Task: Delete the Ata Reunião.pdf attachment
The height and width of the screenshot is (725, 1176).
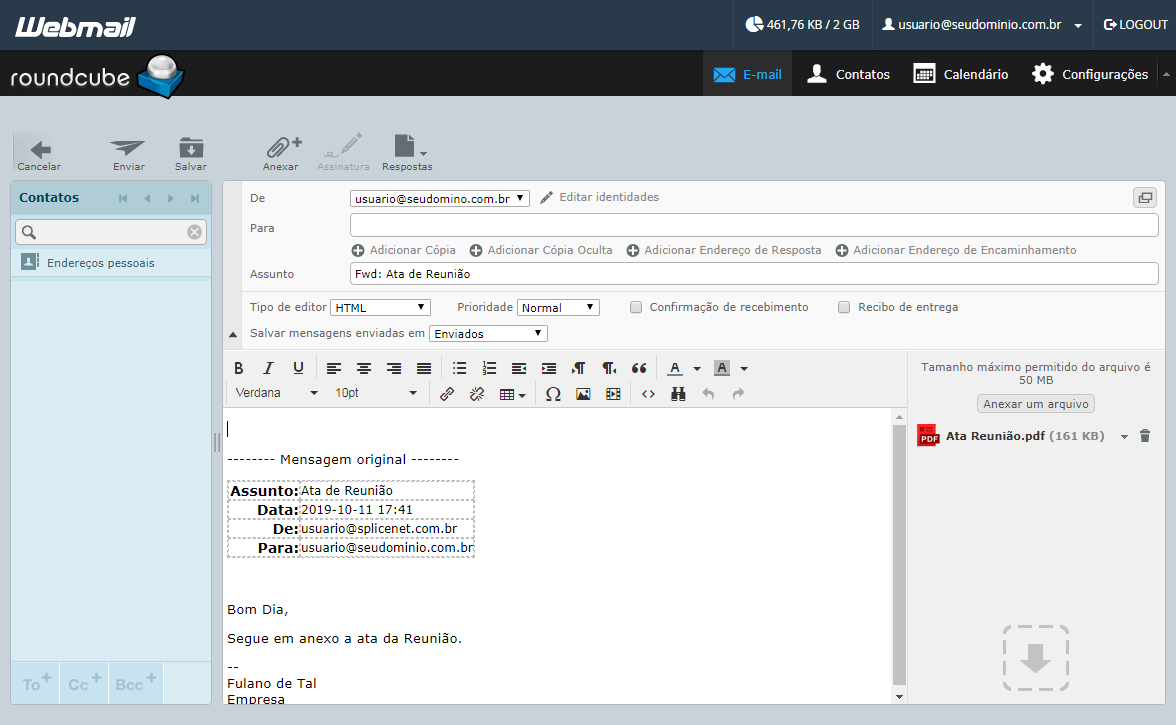Action: [1144, 436]
